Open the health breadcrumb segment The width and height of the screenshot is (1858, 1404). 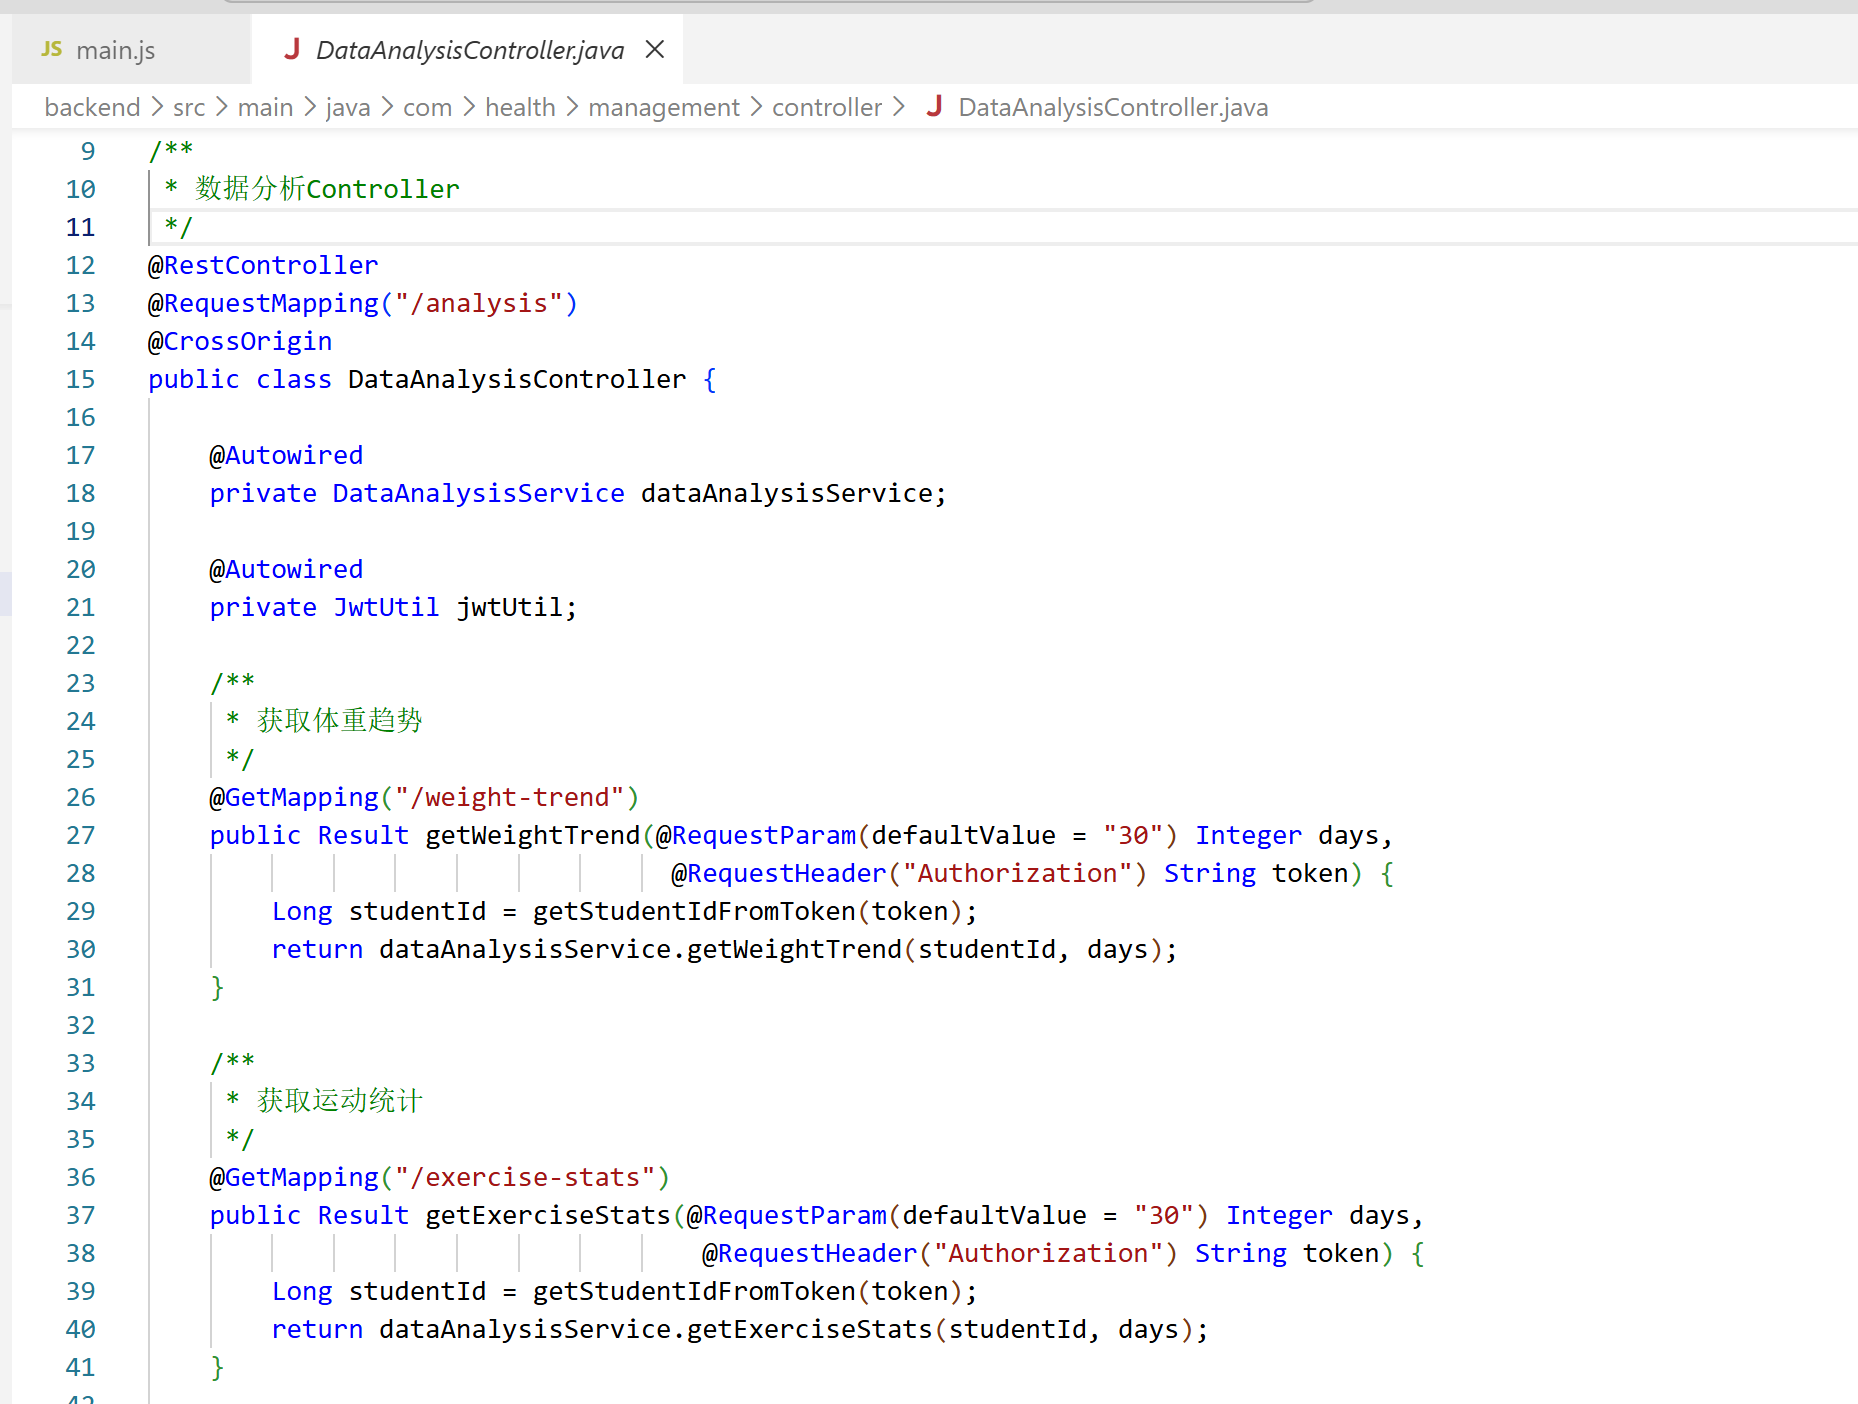(520, 107)
